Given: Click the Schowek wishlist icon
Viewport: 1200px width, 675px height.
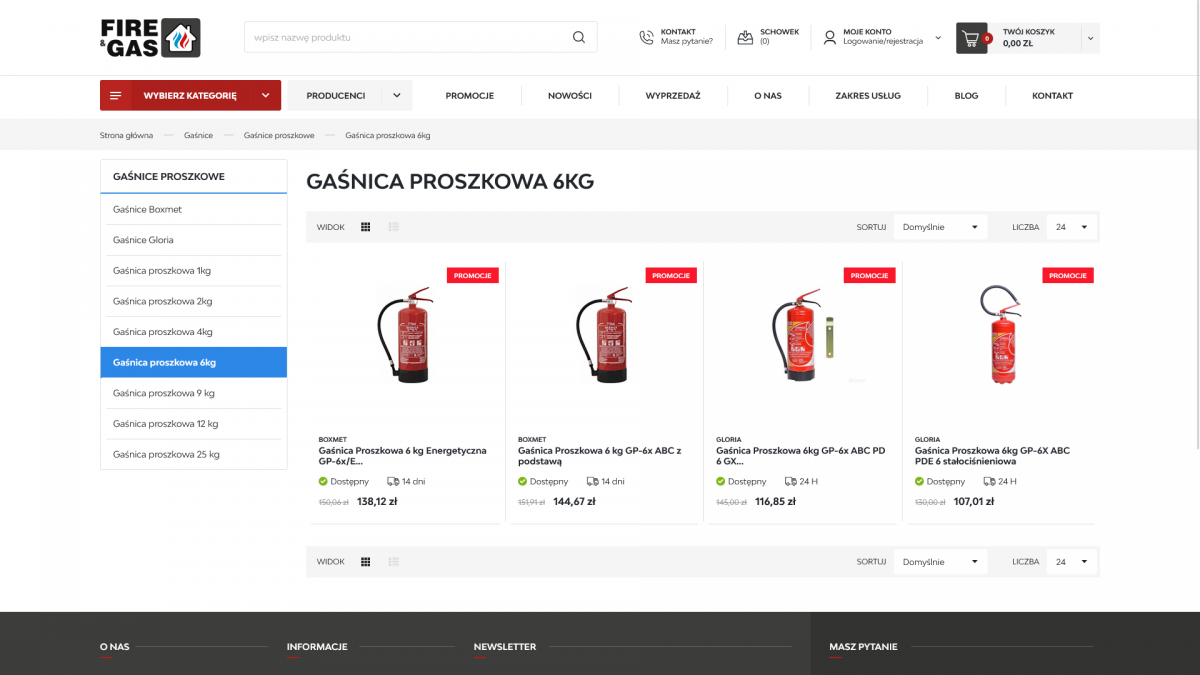Looking at the screenshot, I should click(745, 38).
